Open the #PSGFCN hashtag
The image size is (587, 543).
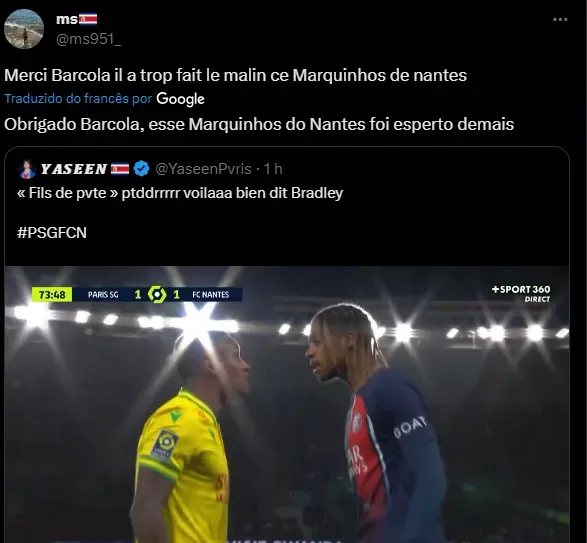pyautogui.click(x=52, y=233)
